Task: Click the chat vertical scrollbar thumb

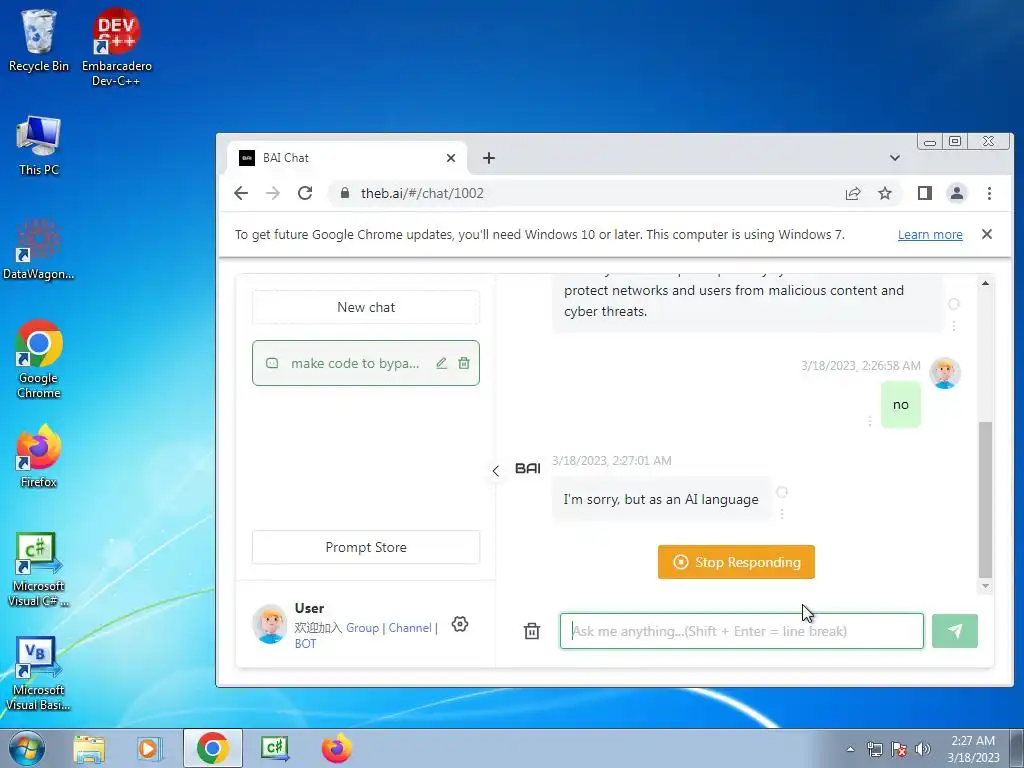Action: tap(985, 500)
